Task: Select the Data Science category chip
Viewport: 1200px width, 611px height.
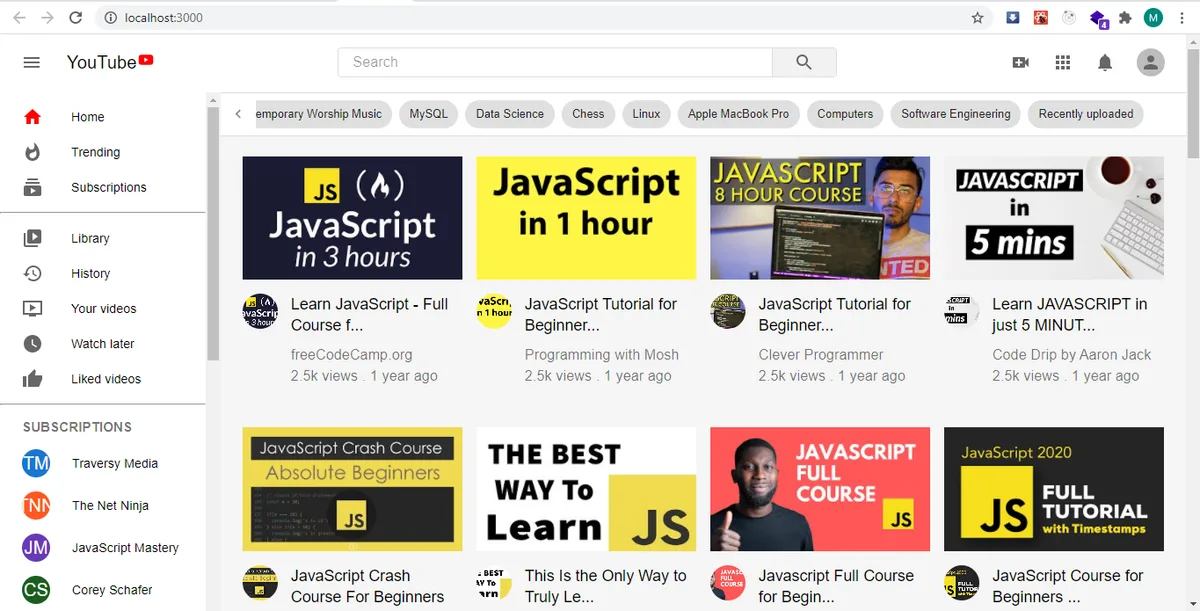Action: coord(510,114)
